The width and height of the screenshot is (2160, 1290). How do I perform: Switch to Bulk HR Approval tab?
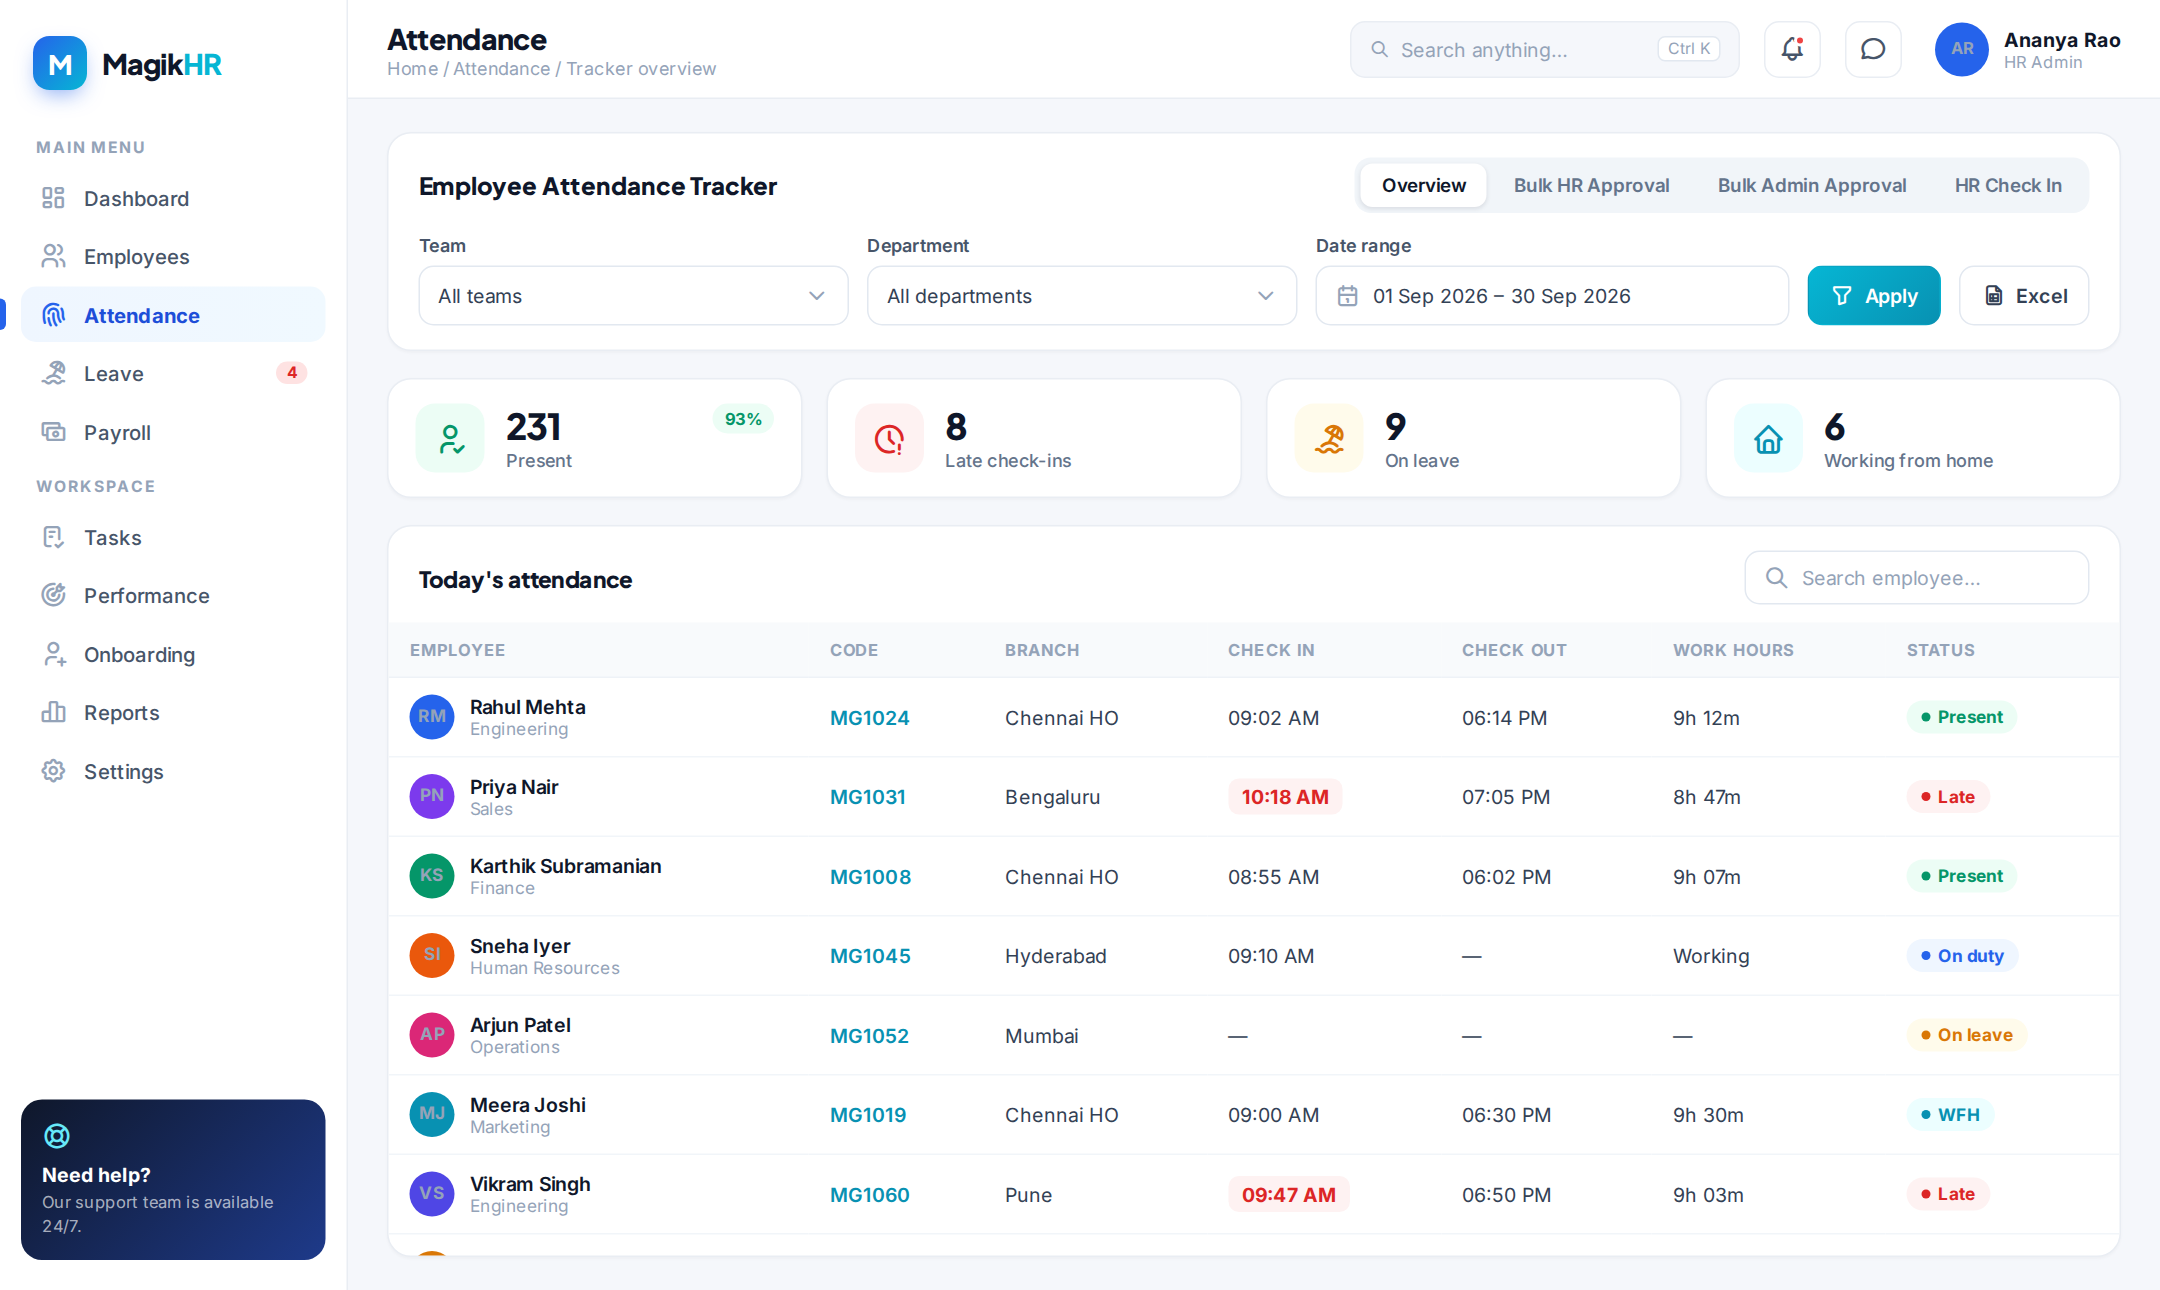(1591, 185)
